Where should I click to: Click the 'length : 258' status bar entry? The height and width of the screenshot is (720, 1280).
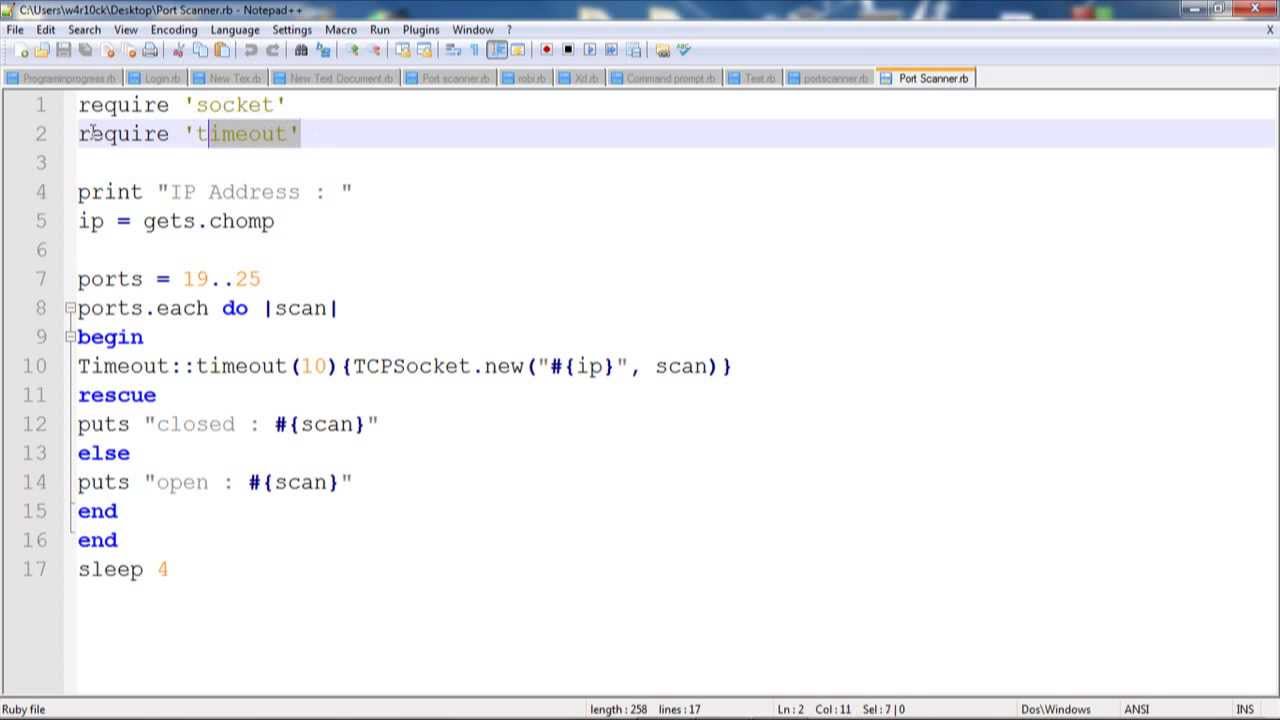(618, 709)
